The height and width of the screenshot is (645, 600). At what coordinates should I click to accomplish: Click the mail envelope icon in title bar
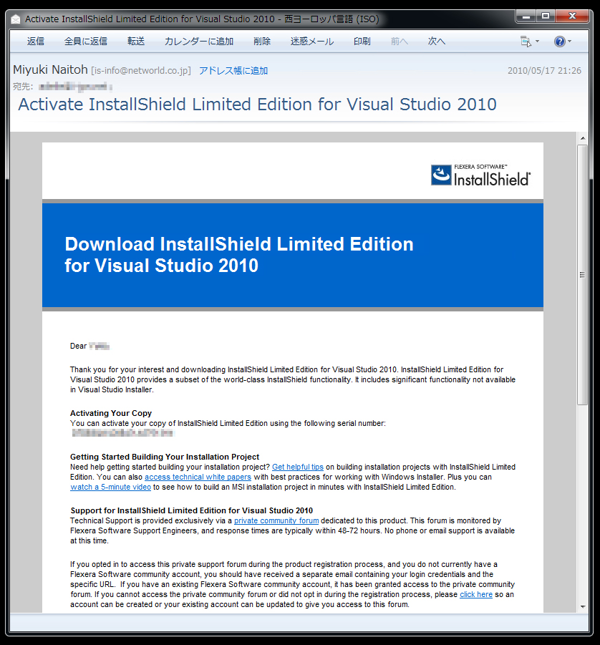point(16,19)
